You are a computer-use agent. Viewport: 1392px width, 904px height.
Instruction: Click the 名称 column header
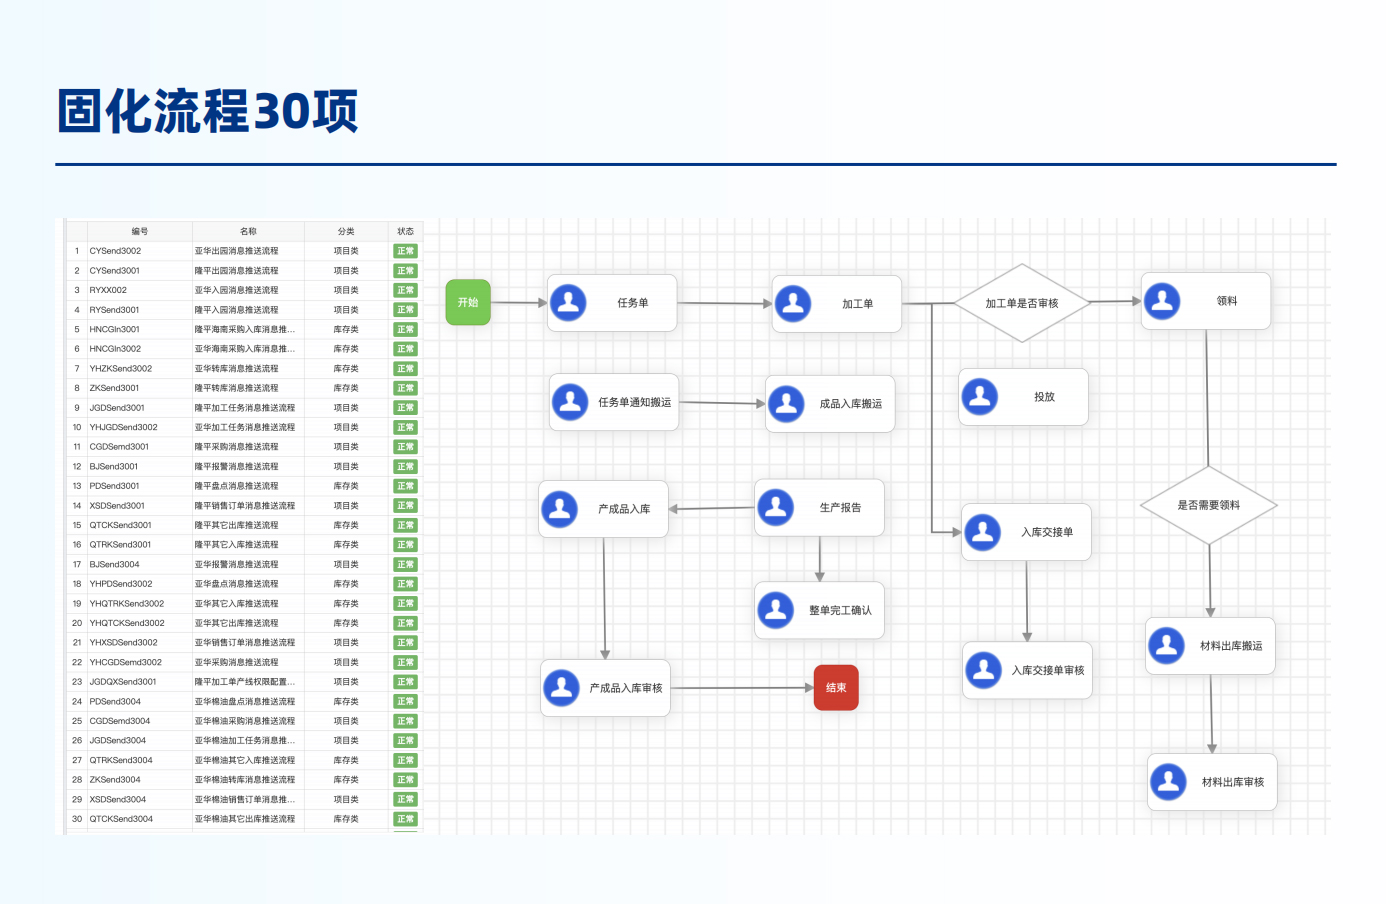[x=248, y=231]
